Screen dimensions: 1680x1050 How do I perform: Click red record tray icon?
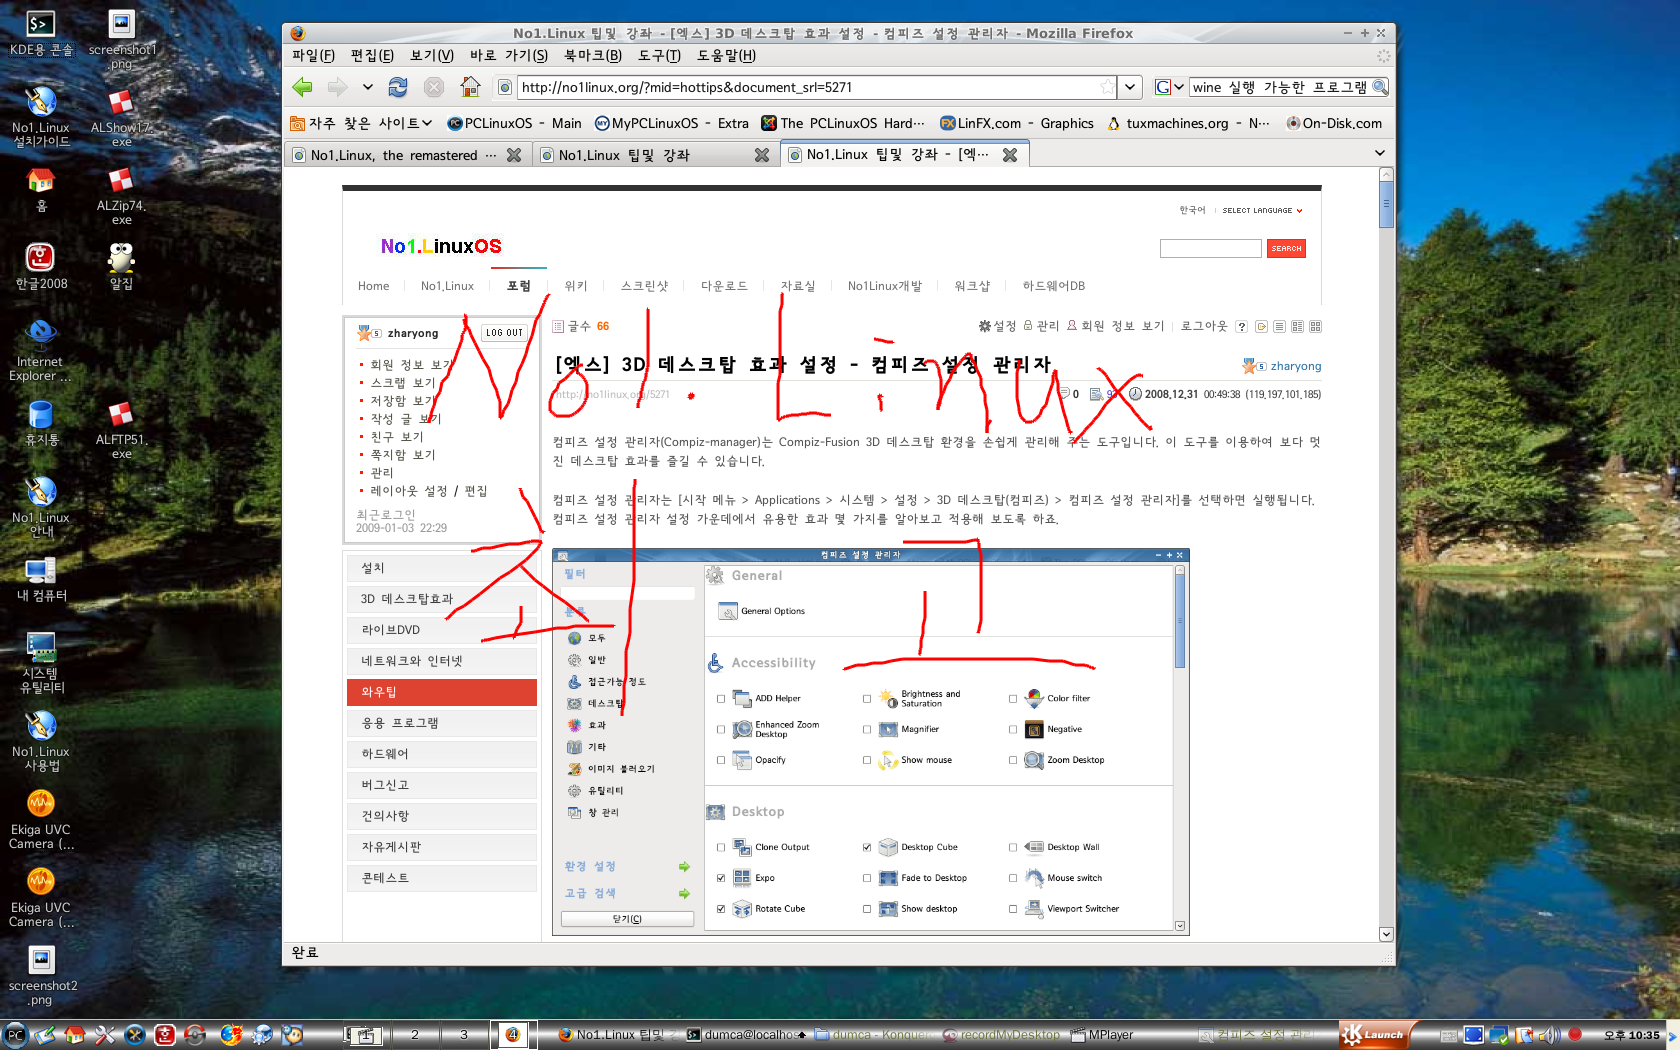point(1575,1034)
